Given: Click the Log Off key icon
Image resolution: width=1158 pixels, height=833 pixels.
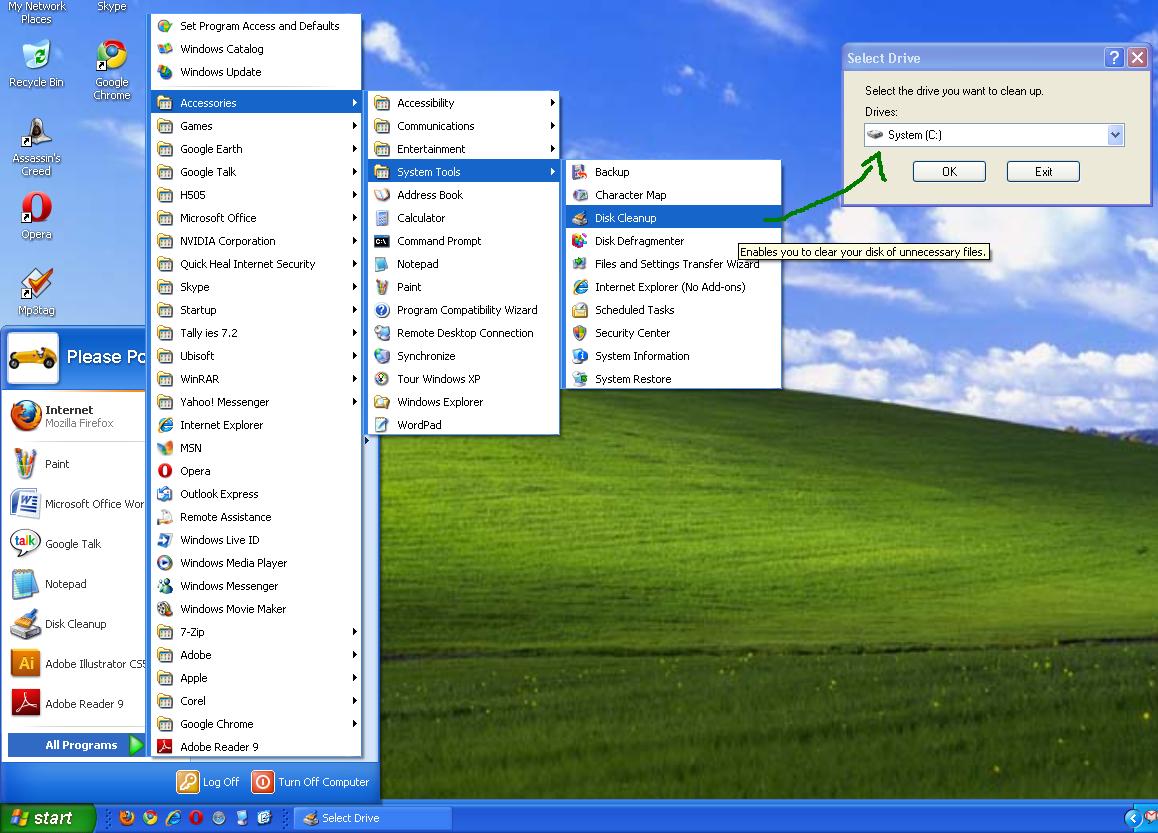Looking at the screenshot, I should click(x=188, y=781).
